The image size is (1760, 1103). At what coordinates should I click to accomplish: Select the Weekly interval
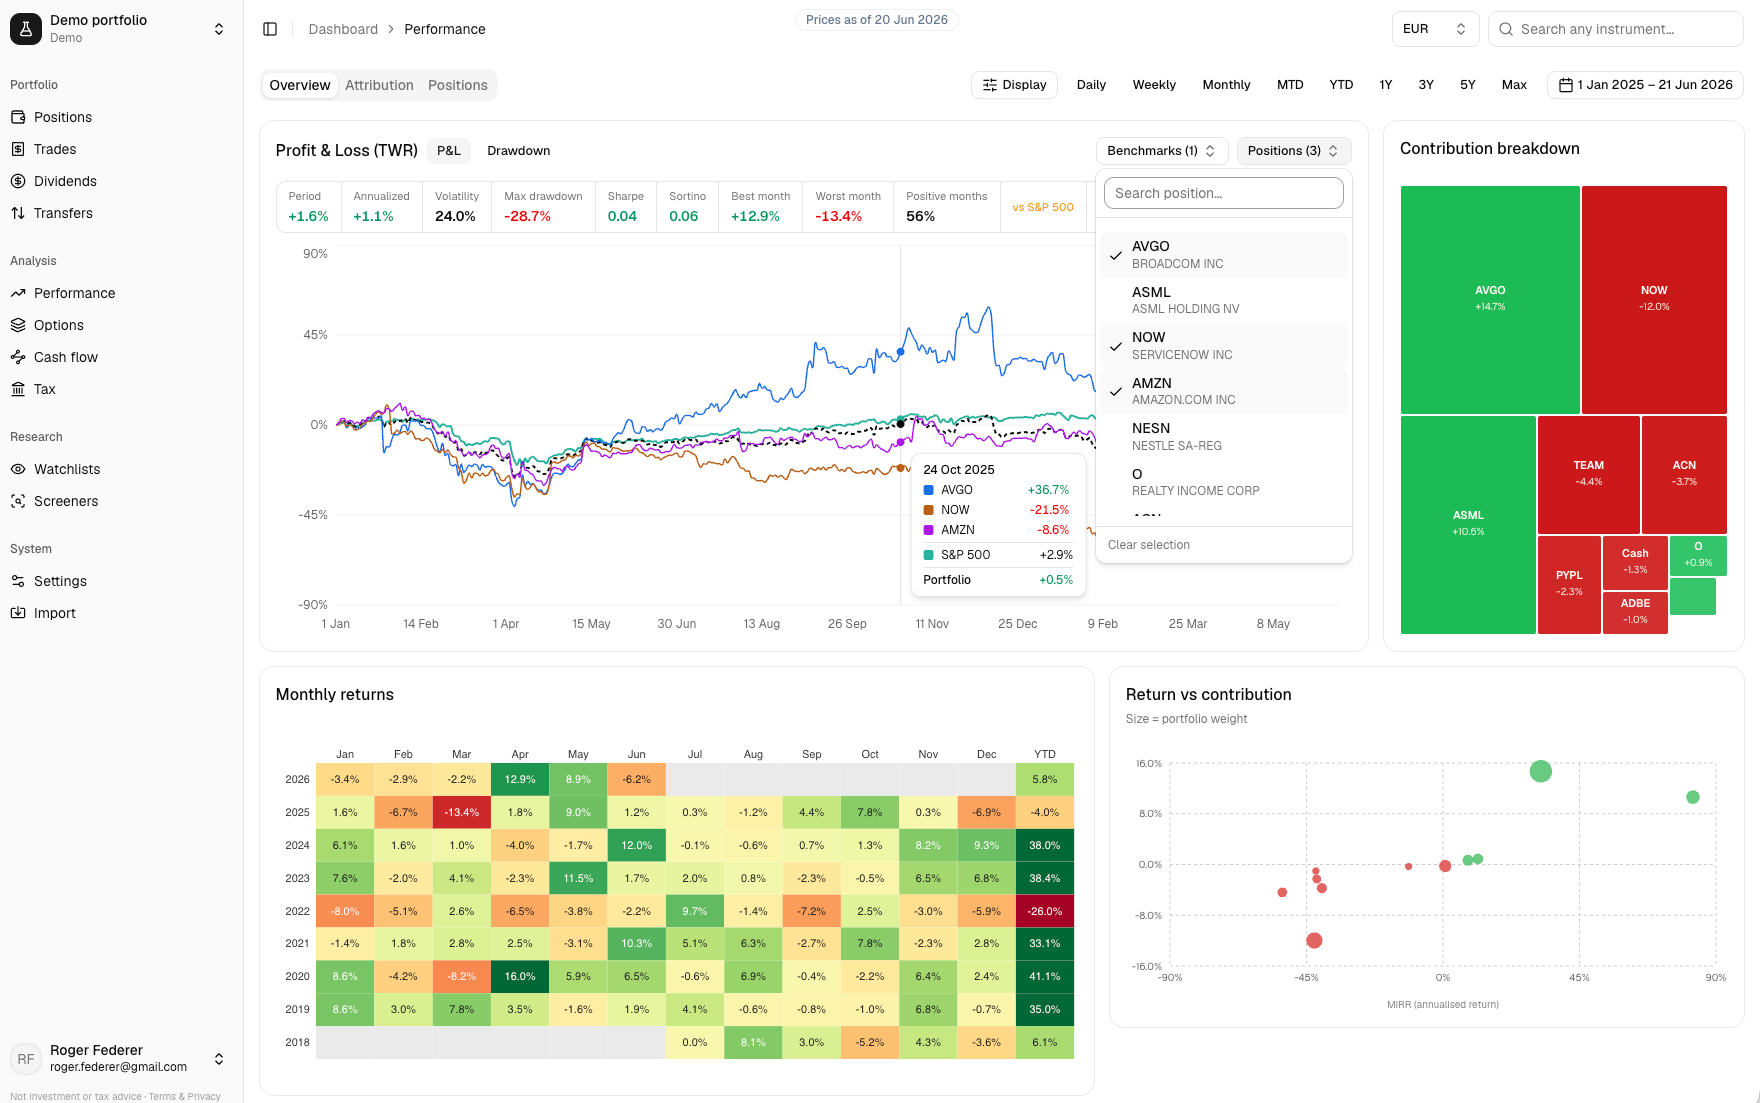(x=1154, y=85)
